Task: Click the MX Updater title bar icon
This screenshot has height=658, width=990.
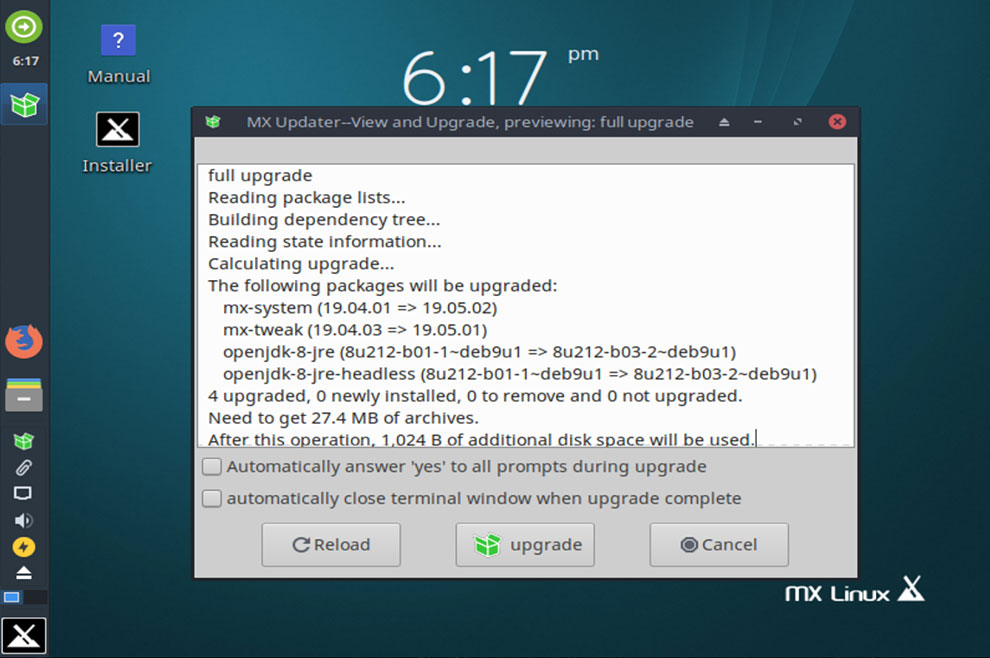Action: [213, 122]
